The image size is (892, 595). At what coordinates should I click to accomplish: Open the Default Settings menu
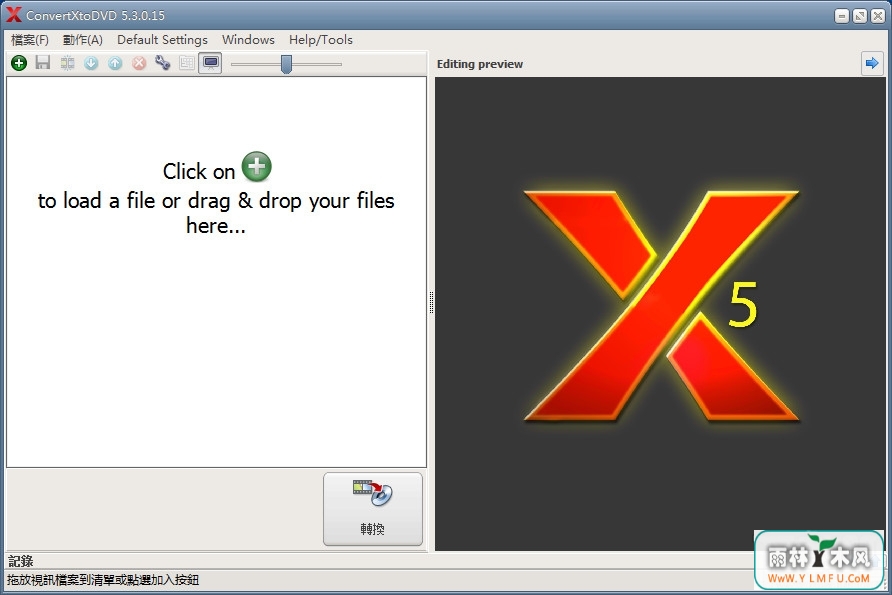pos(162,40)
